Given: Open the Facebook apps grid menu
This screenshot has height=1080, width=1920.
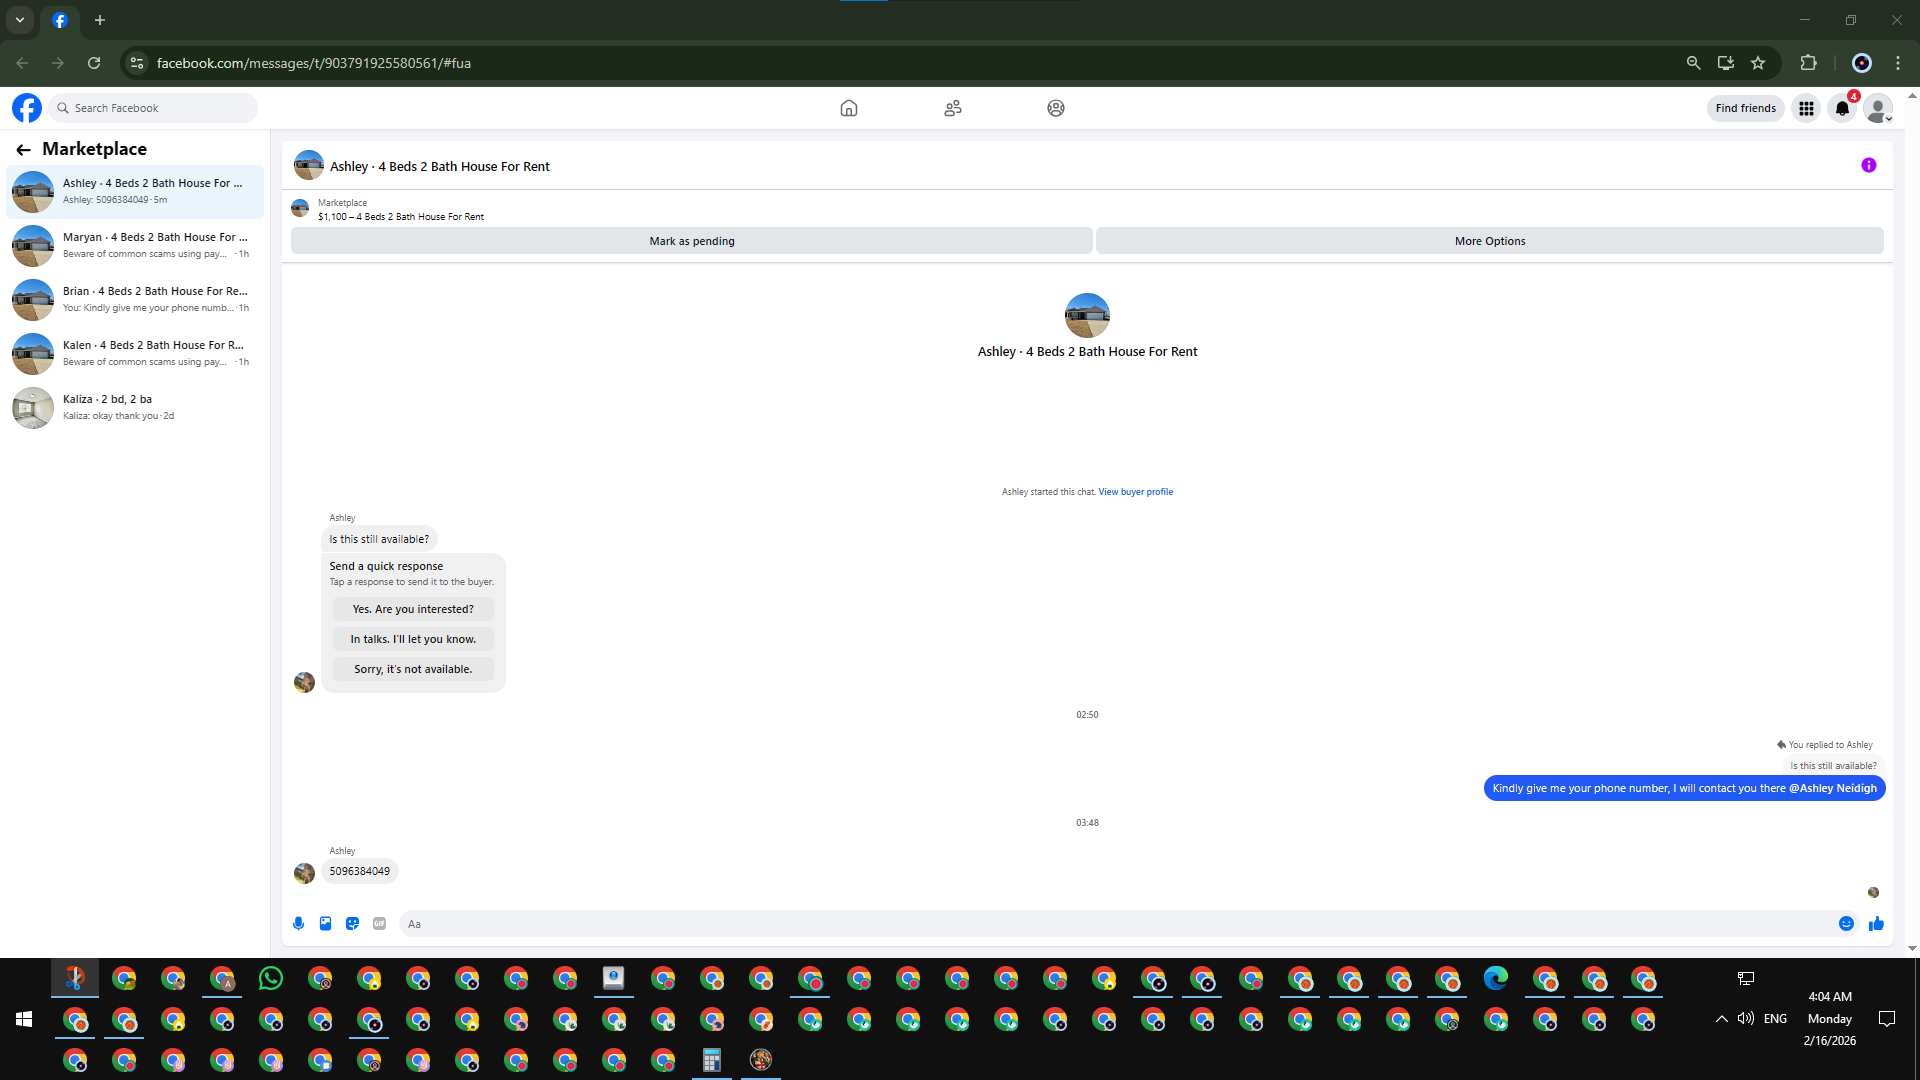Looking at the screenshot, I should 1806,108.
